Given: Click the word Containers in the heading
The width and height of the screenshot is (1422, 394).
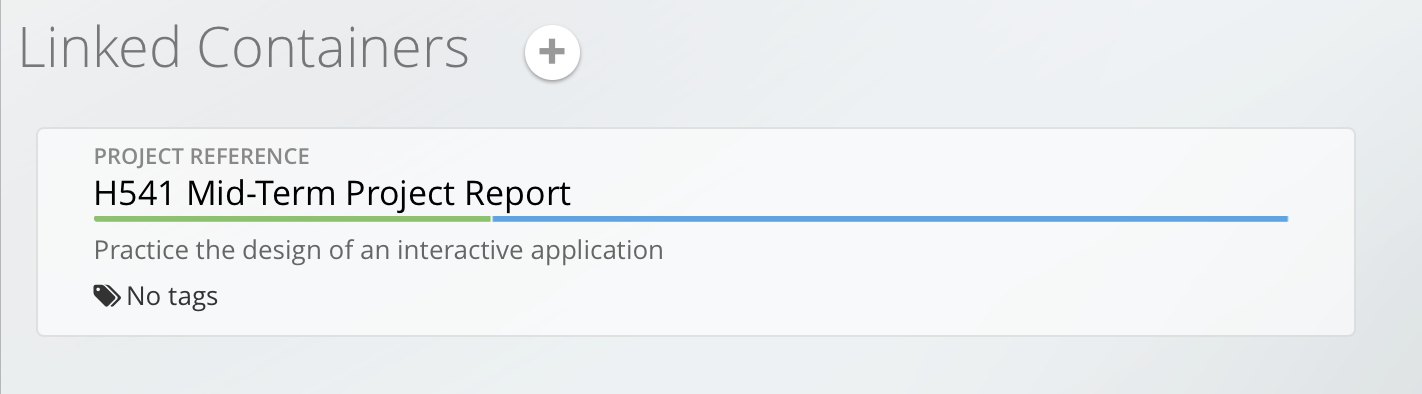Looking at the screenshot, I should click(x=333, y=47).
